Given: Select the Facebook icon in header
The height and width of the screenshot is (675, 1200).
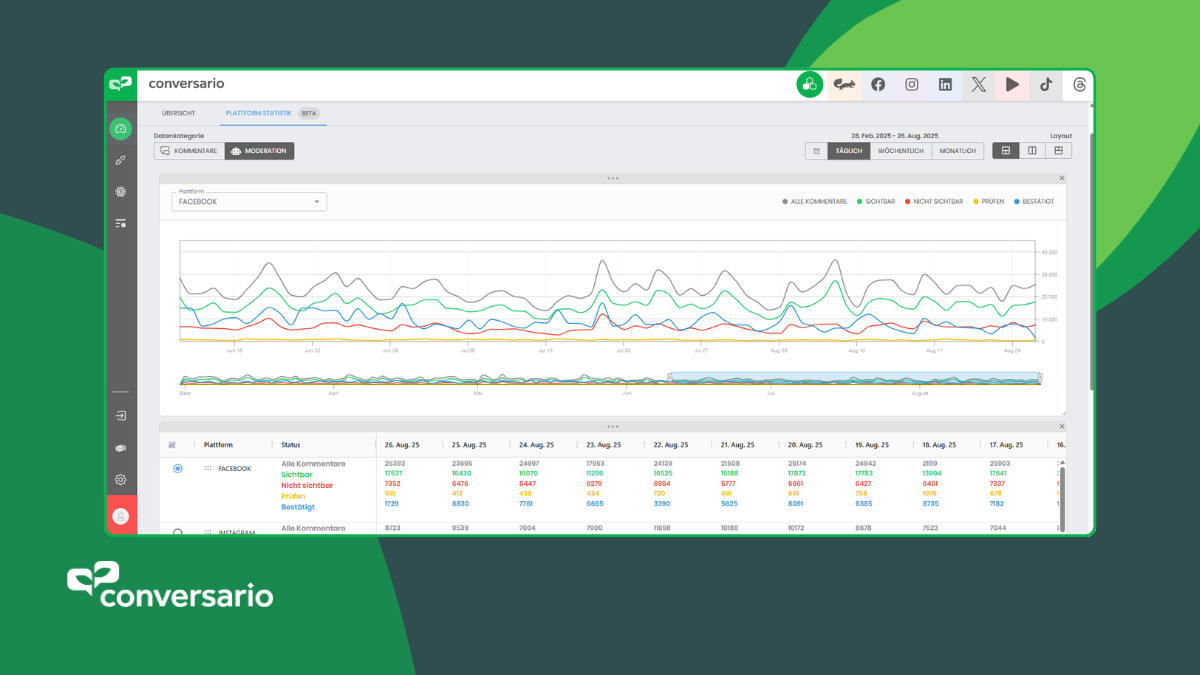Looking at the screenshot, I should click(x=878, y=85).
